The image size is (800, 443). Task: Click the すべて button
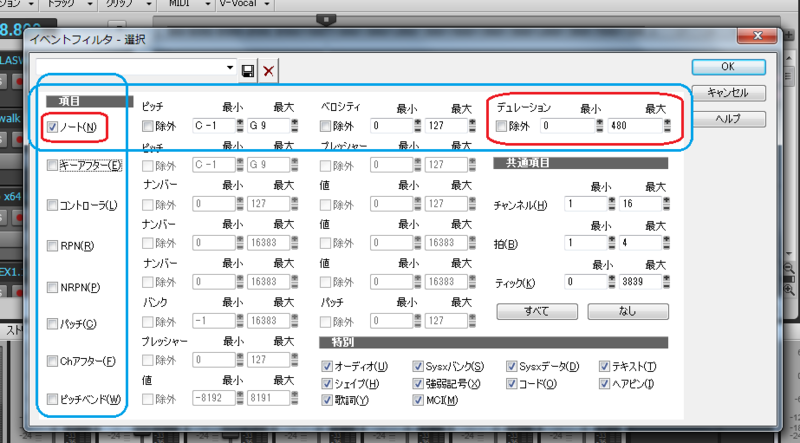click(537, 311)
